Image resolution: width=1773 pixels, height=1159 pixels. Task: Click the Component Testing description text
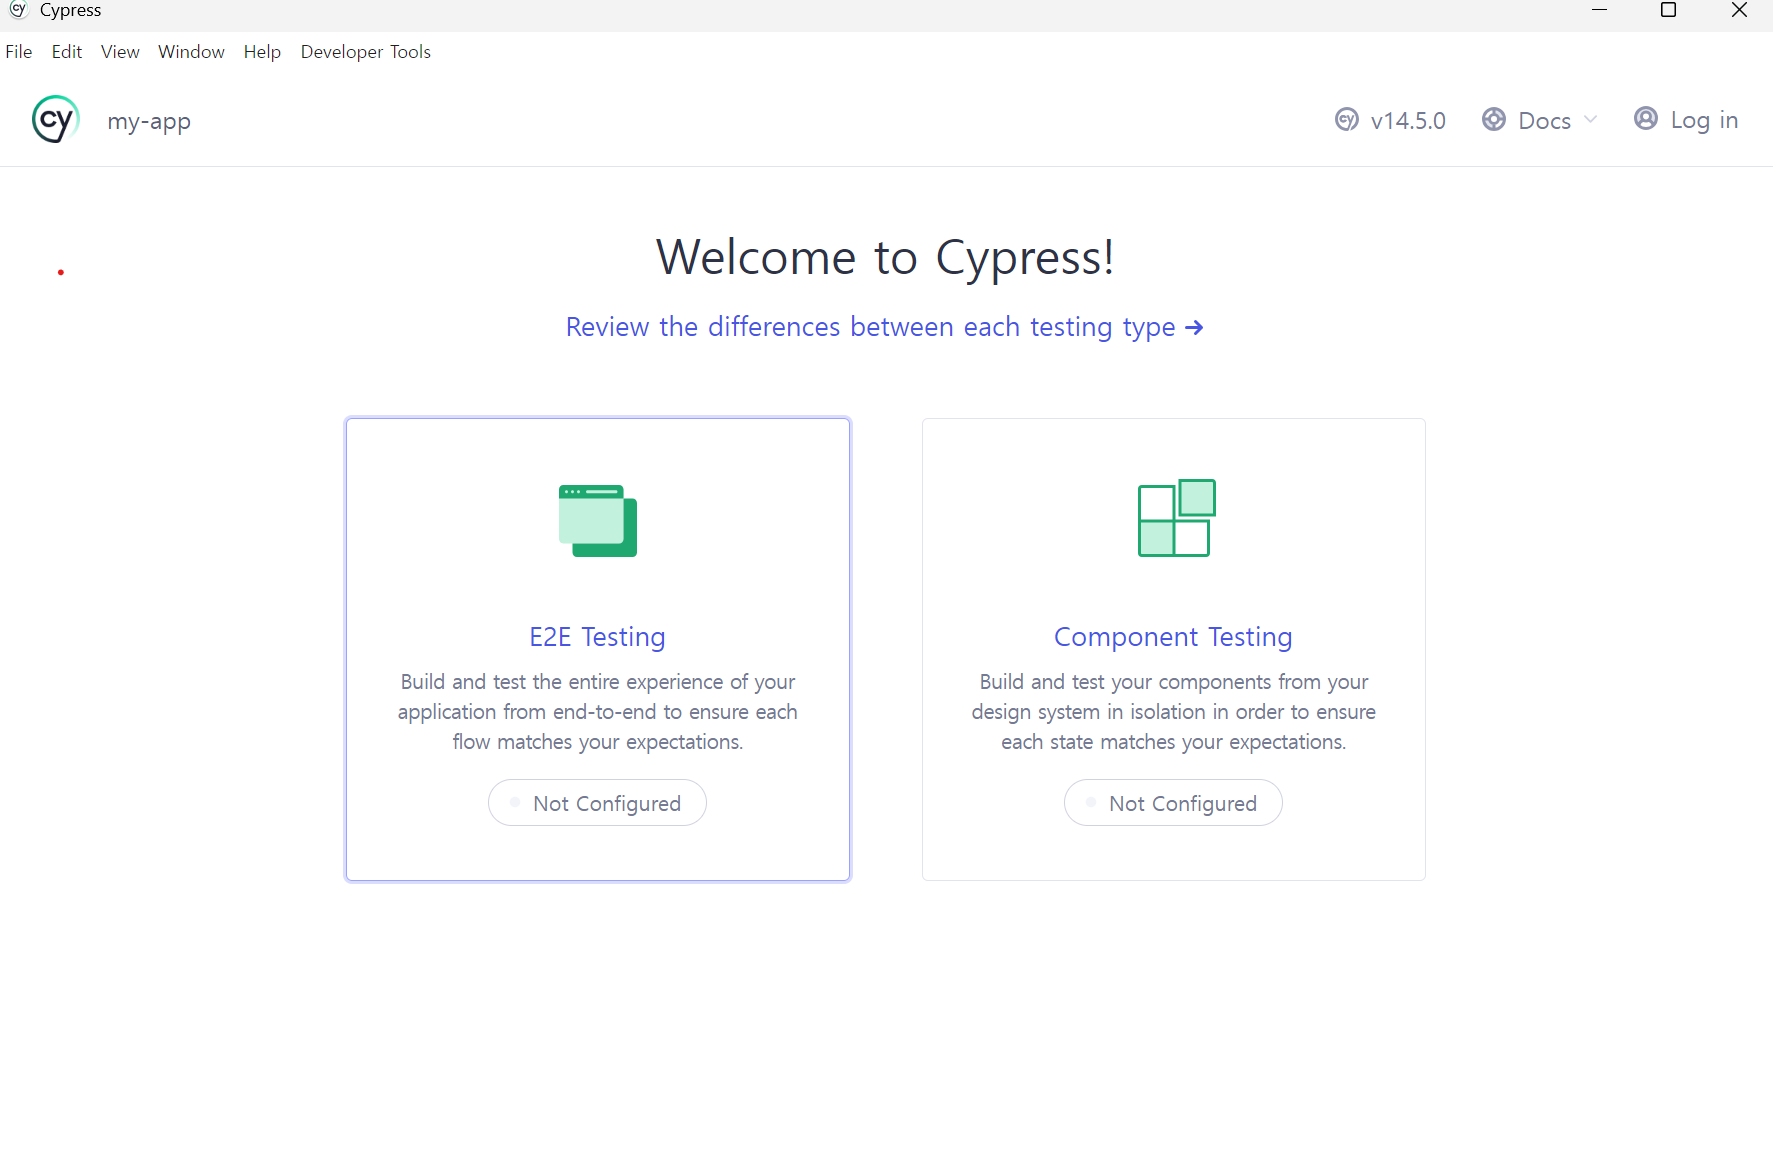(1174, 712)
